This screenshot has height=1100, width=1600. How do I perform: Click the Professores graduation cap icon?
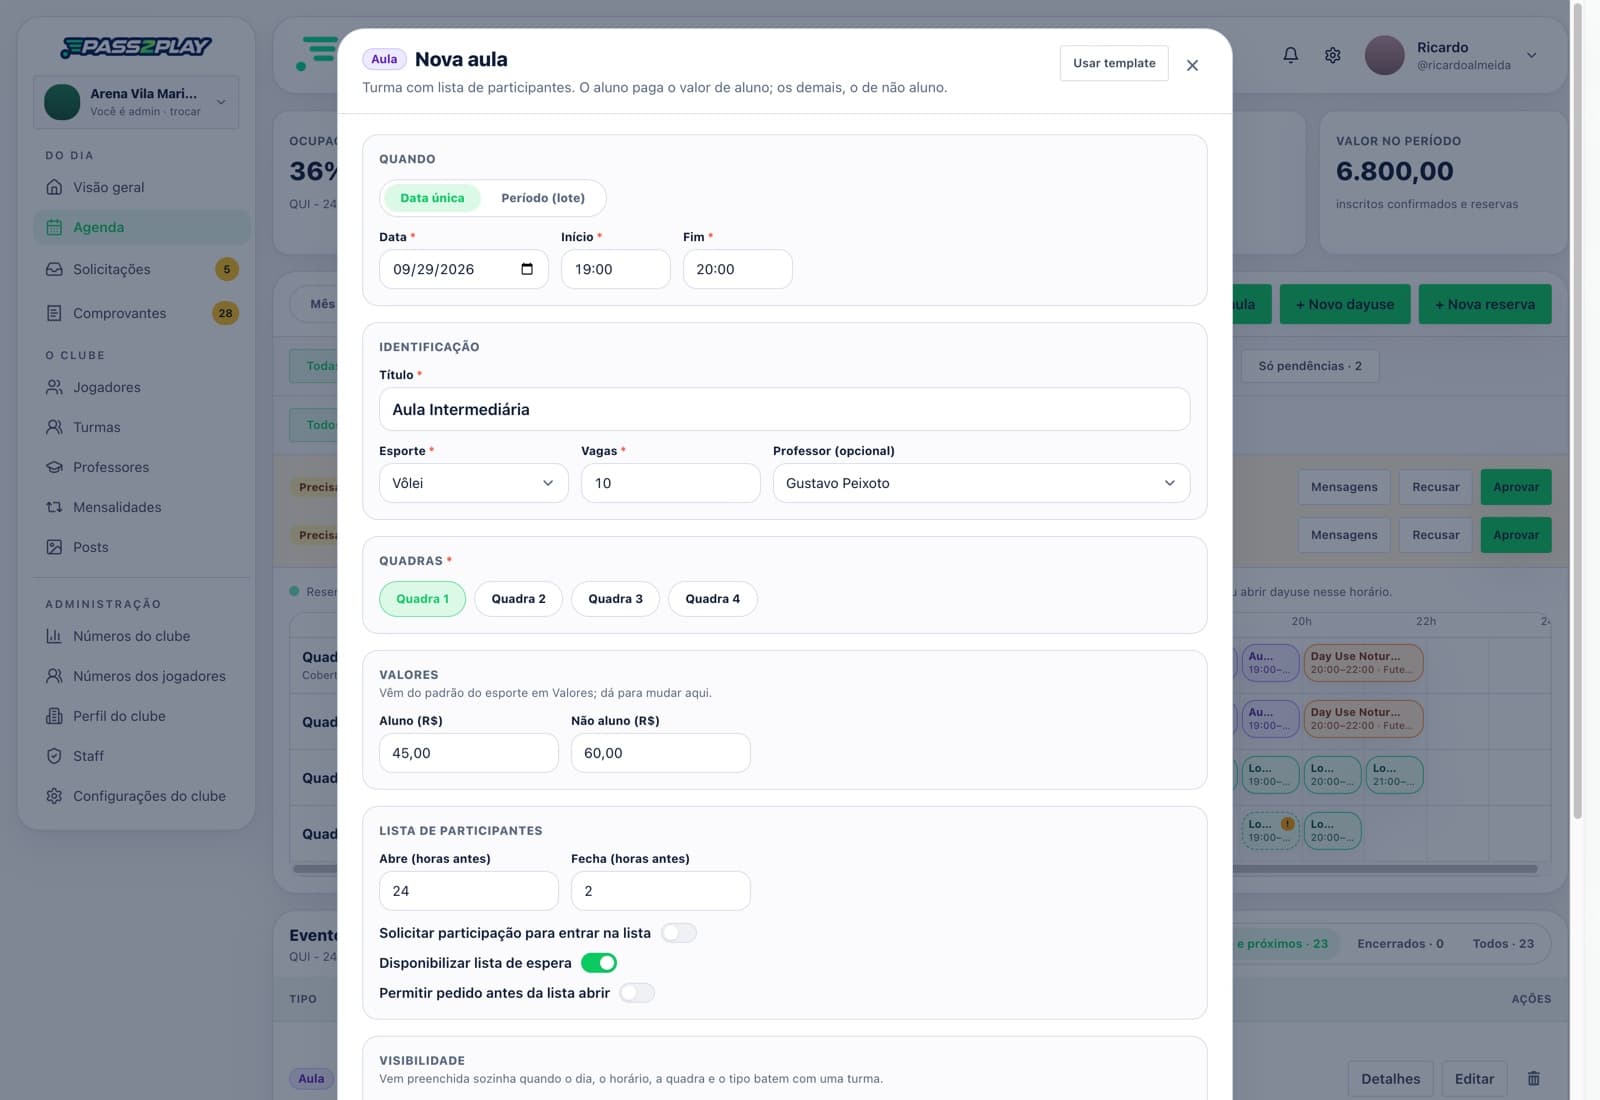click(54, 467)
